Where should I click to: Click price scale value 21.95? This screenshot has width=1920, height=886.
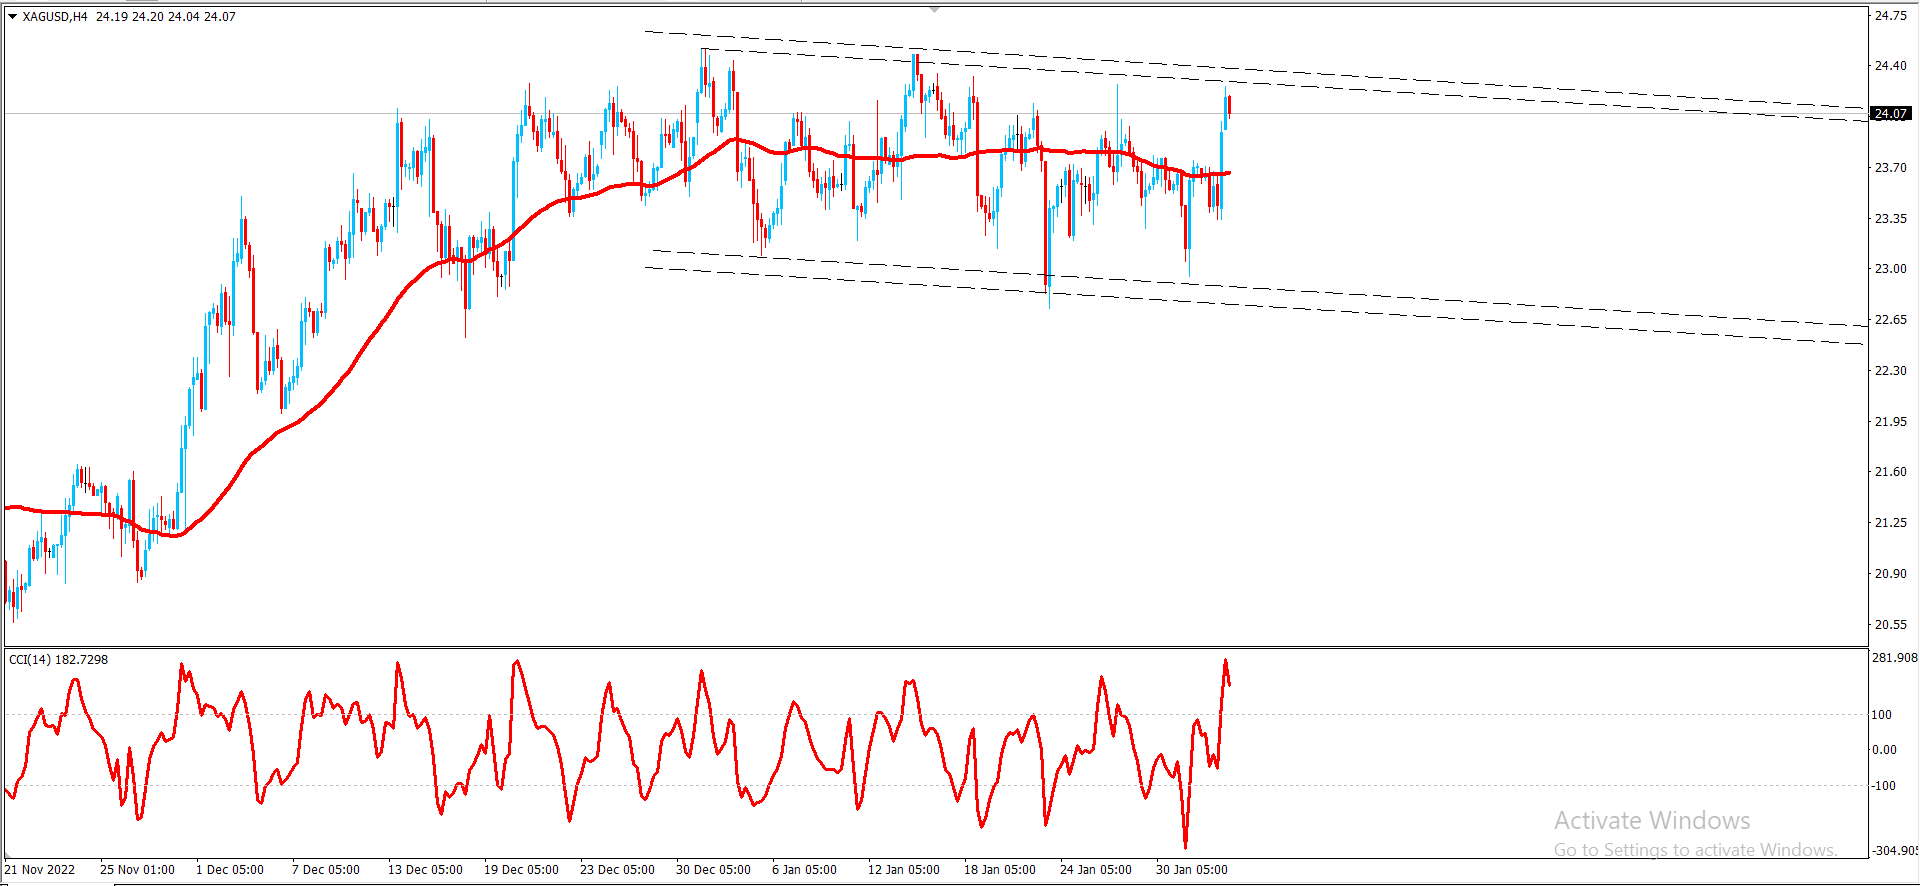click(1890, 422)
